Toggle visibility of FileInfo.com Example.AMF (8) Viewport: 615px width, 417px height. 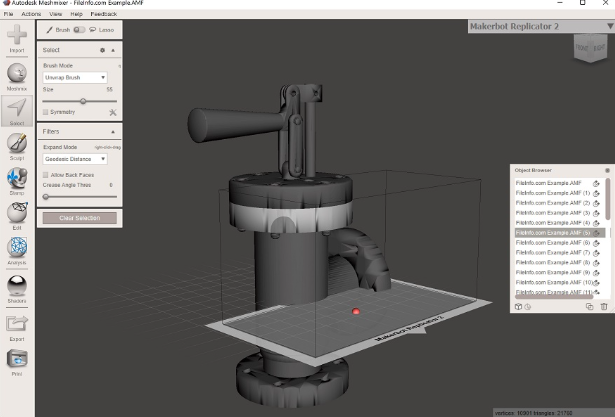[x=596, y=263]
